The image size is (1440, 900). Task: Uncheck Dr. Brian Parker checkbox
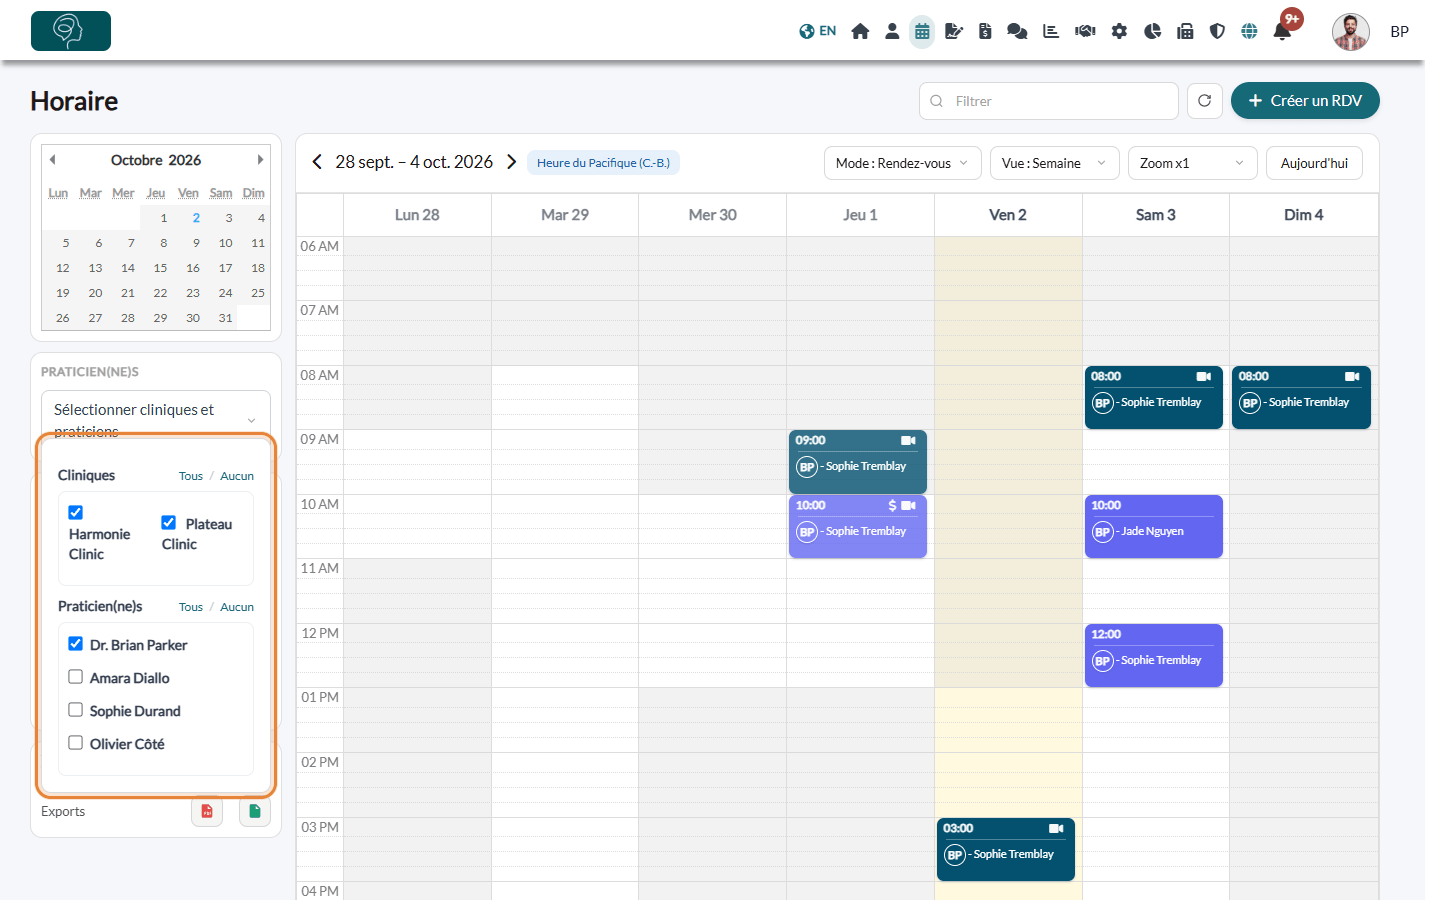coord(76,643)
